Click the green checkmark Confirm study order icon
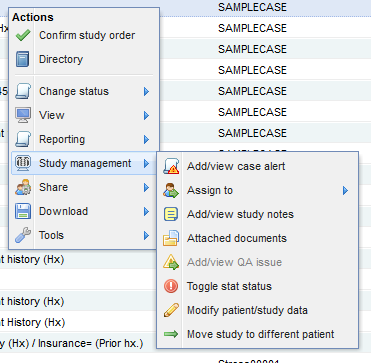 (x=23, y=35)
